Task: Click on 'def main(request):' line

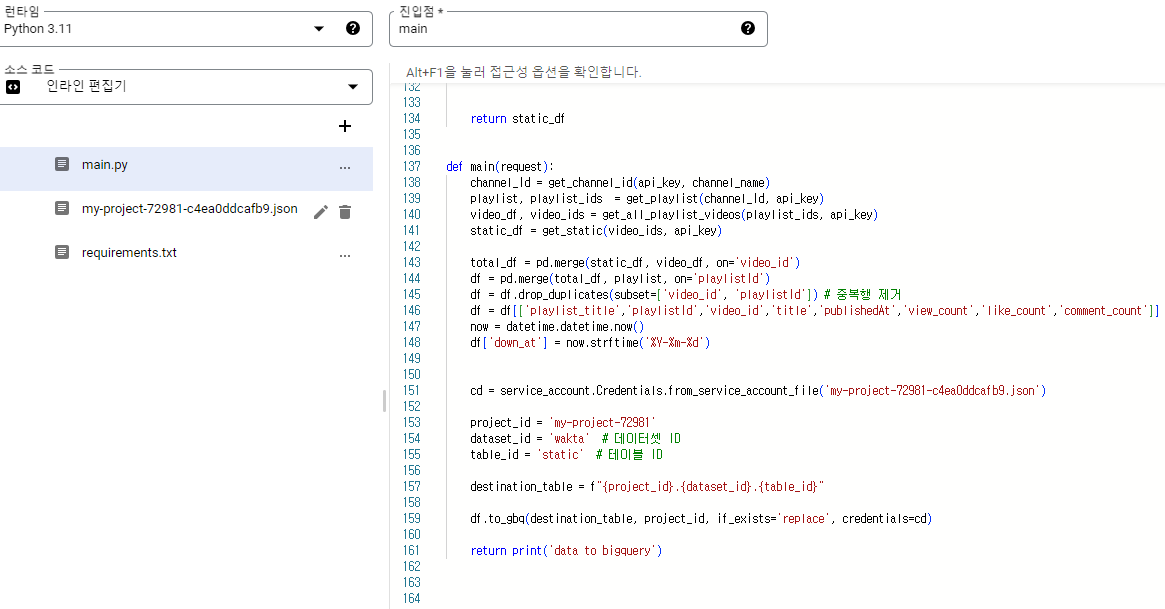Action: (500, 166)
